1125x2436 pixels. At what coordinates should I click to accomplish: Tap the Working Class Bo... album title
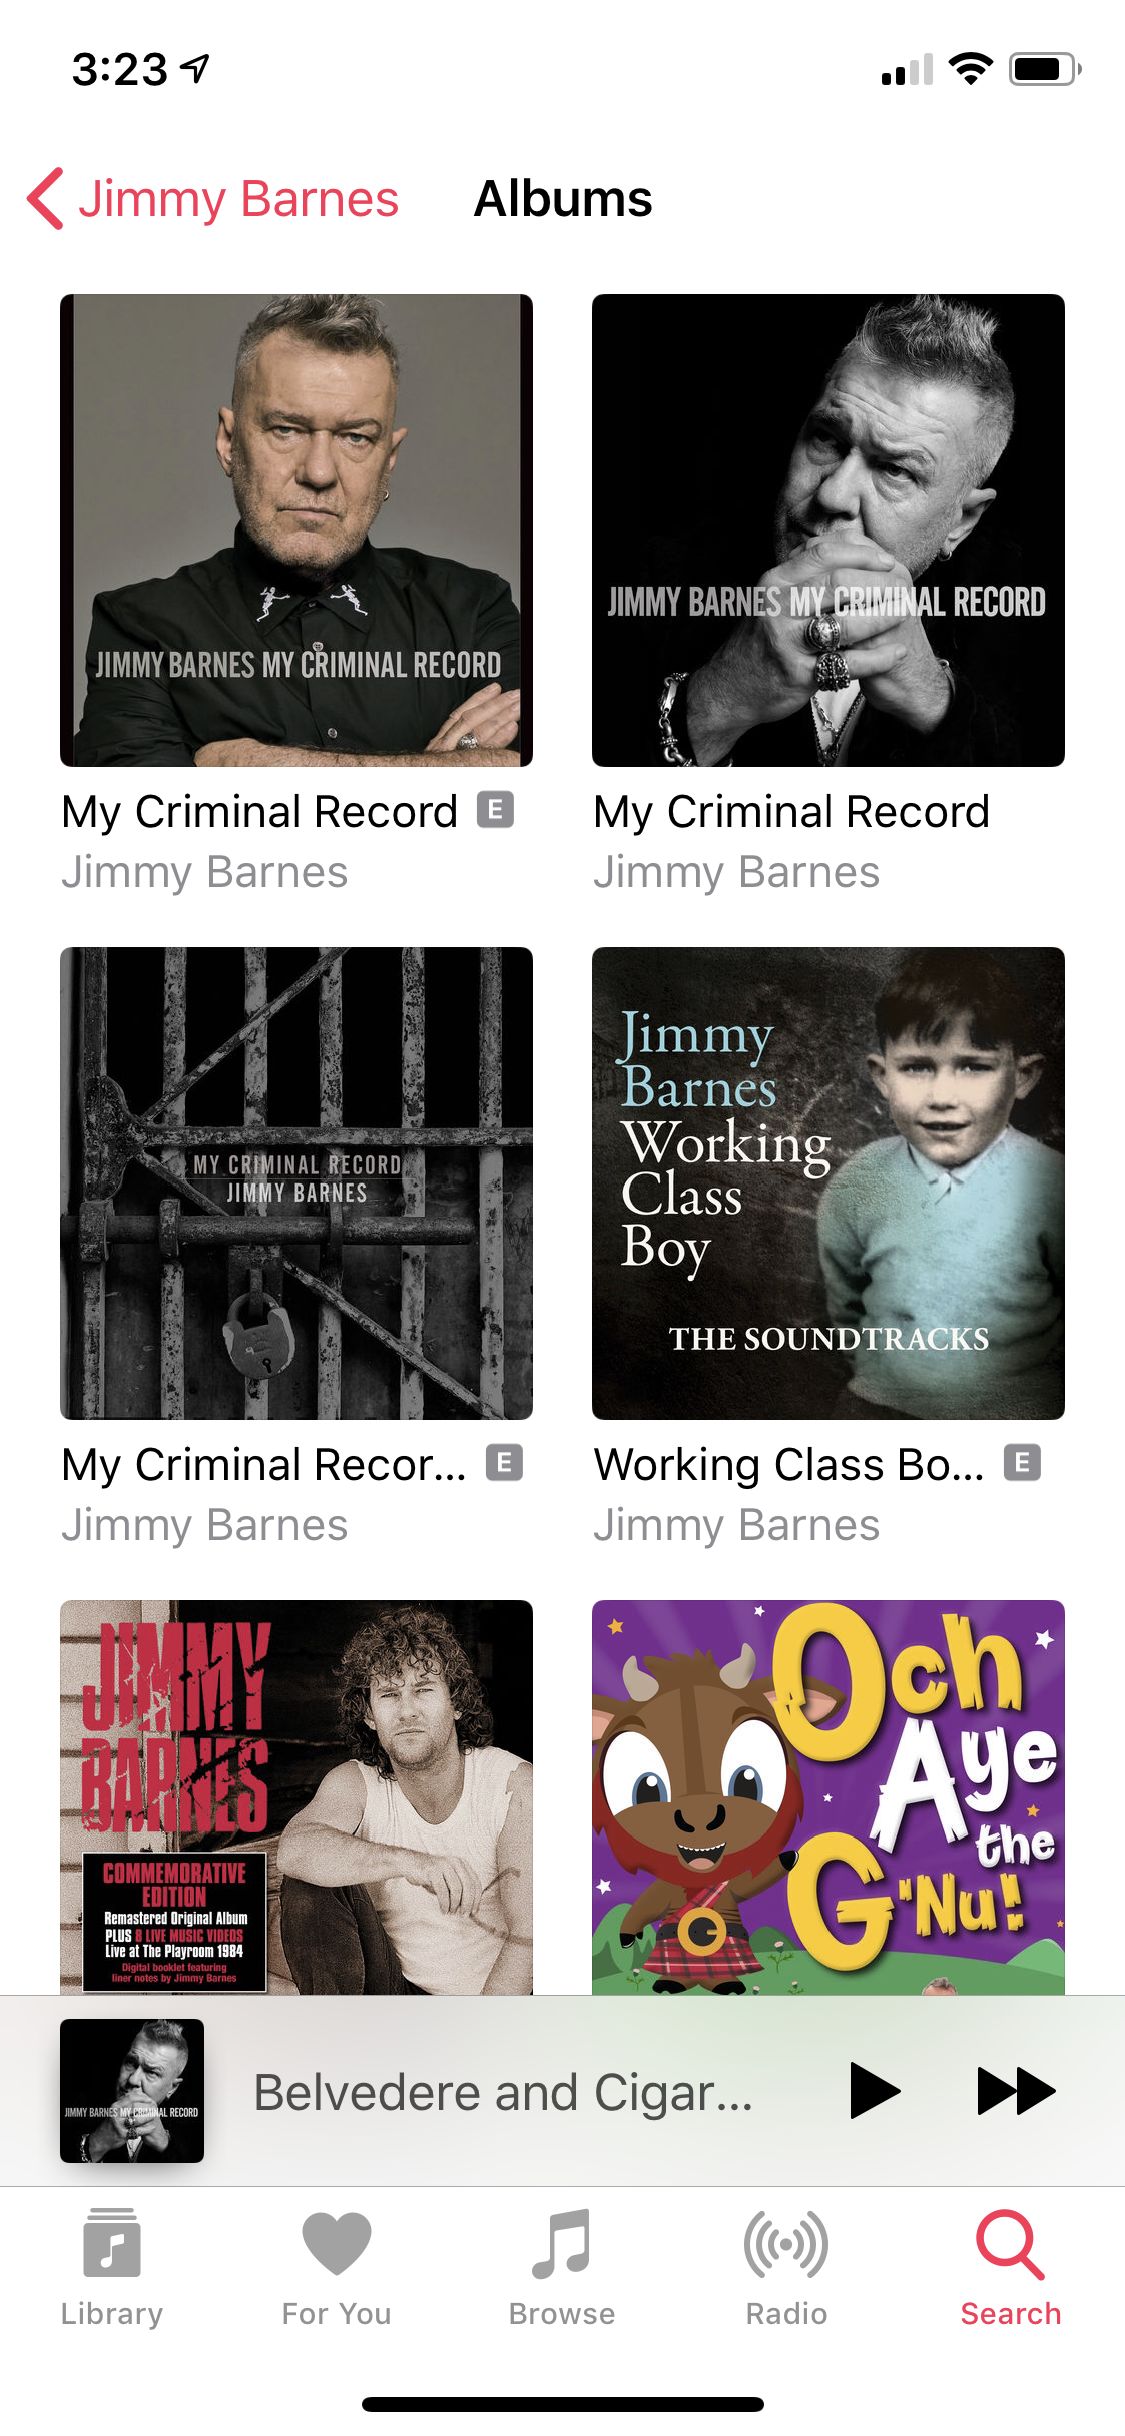(788, 1465)
